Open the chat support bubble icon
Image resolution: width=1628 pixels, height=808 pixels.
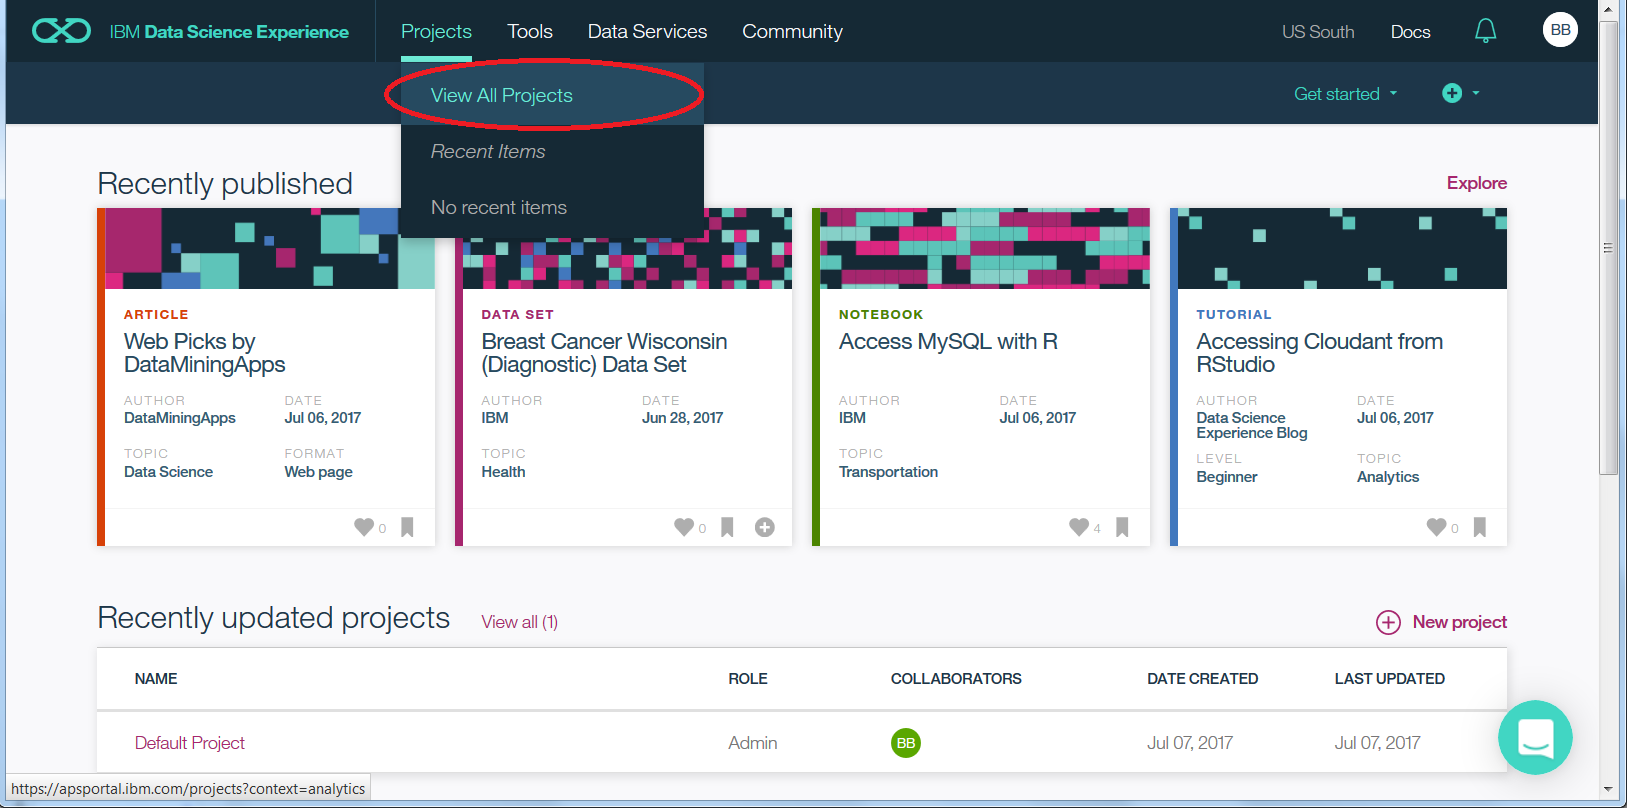[1535, 737]
